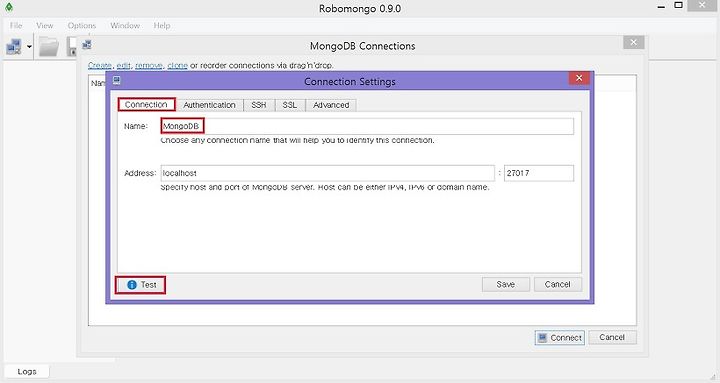Switch to the Advanced tab
Image resolution: width=720 pixels, height=383 pixels.
(331, 105)
